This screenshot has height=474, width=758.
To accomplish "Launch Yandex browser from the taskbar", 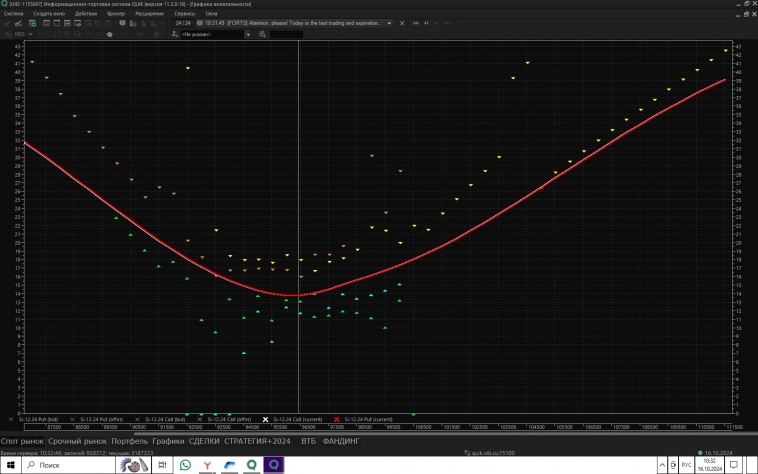I will click(206, 465).
